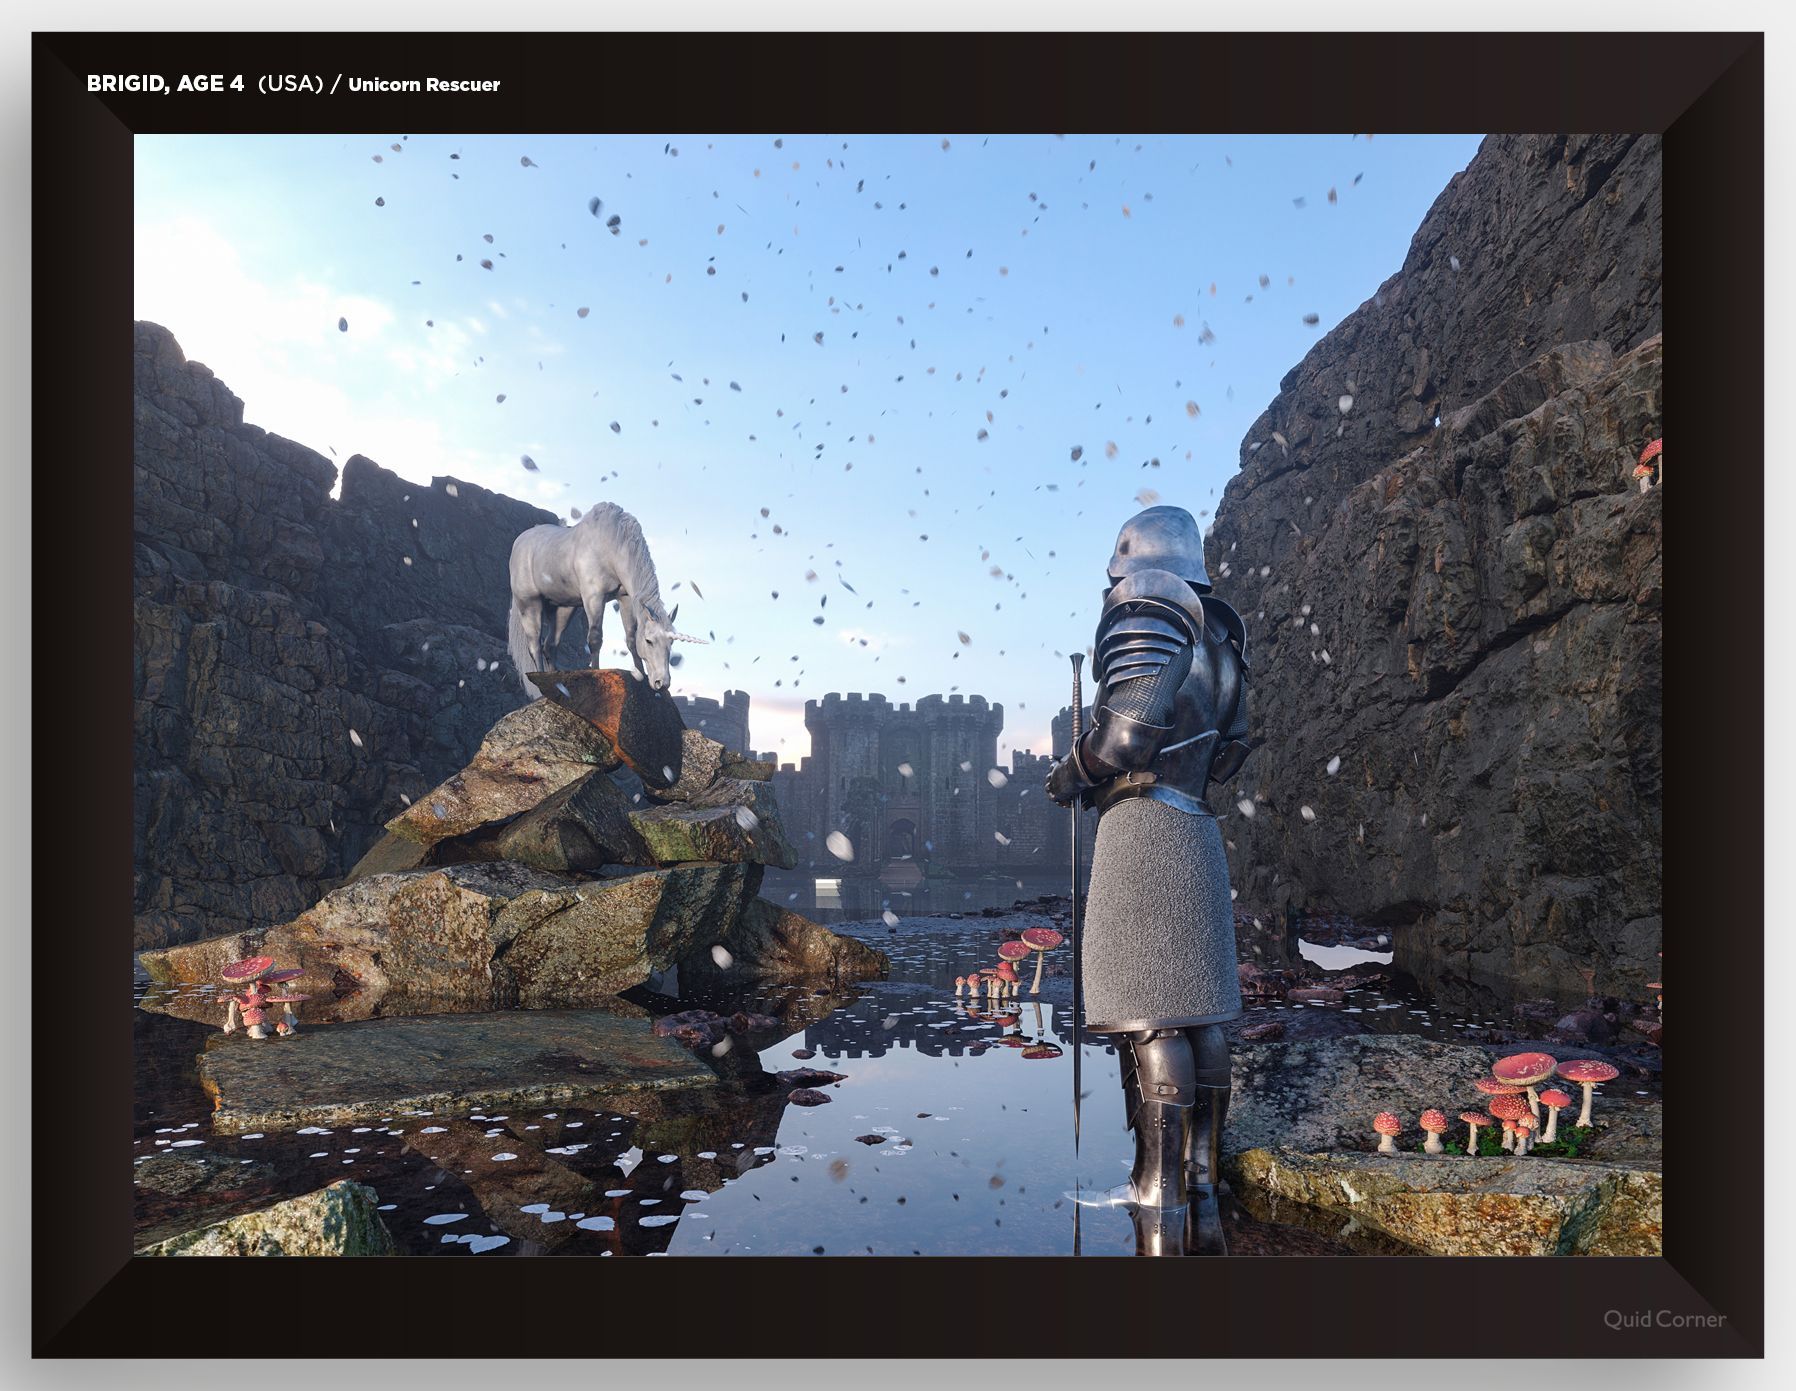Select the knight's steel helmet
This screenshot has height=1391, width=1796.
coord(1157,545)
